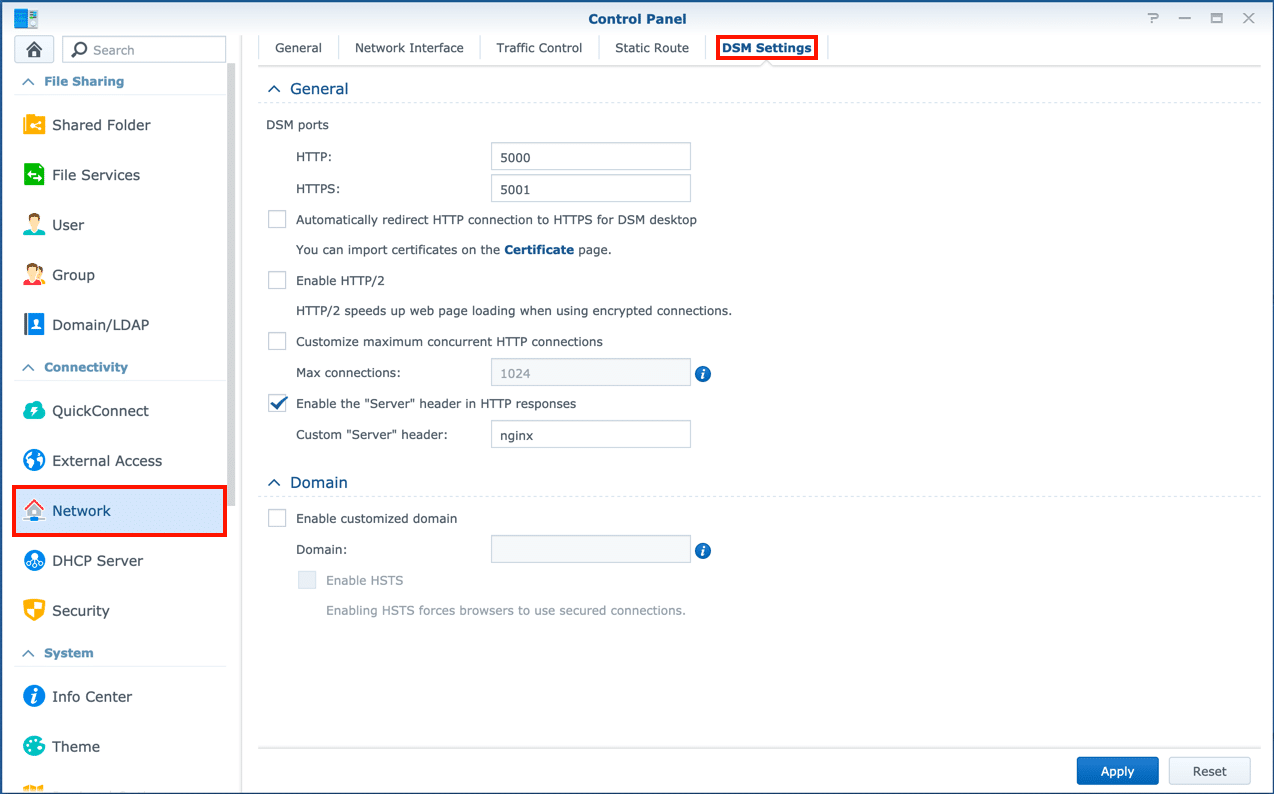Enable HTTP/2 checkbox
1274x794 pixels.
277,281
